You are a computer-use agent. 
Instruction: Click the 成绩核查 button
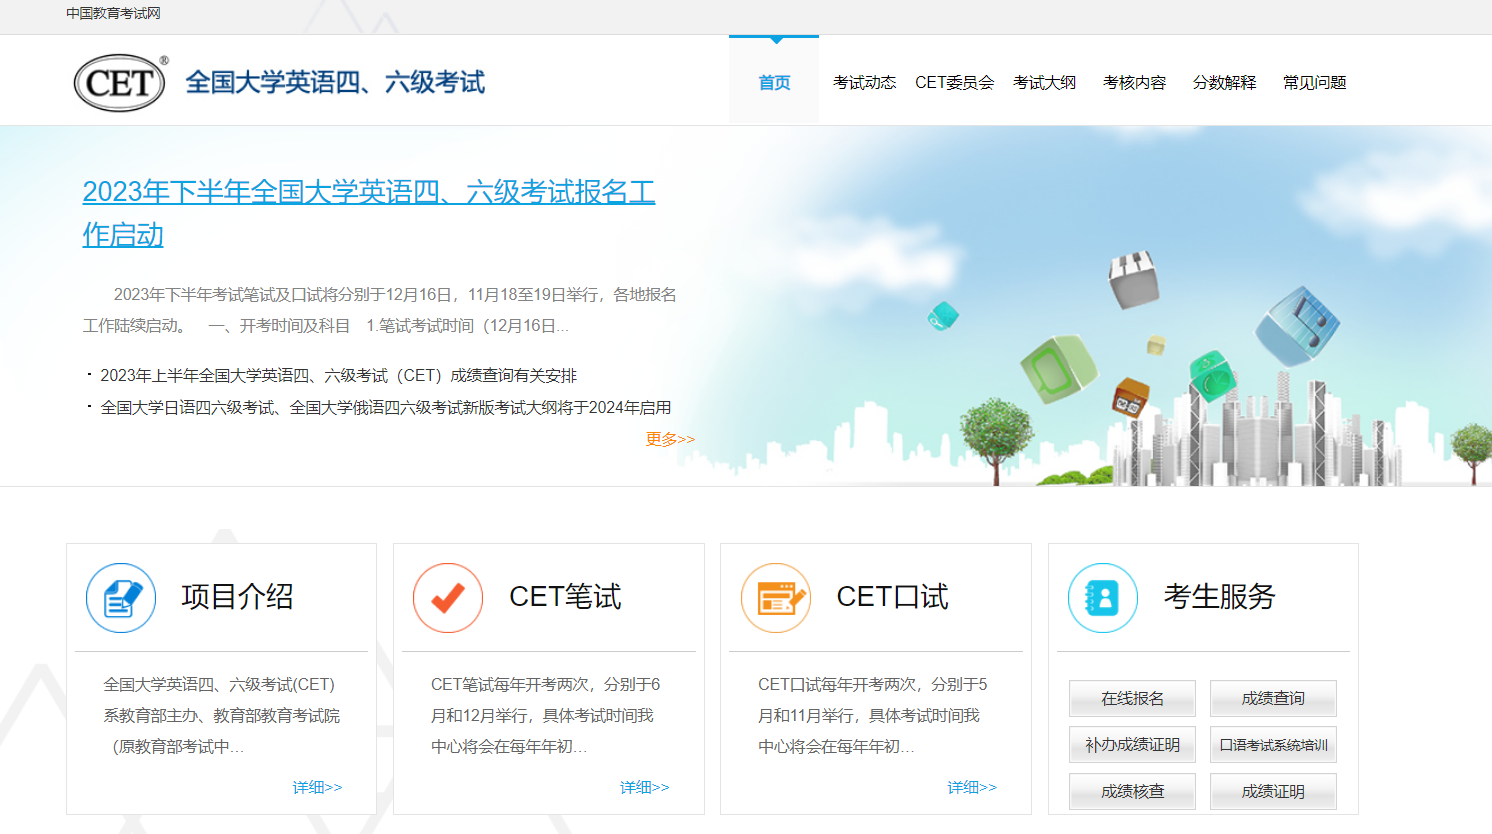point(1132,791)
